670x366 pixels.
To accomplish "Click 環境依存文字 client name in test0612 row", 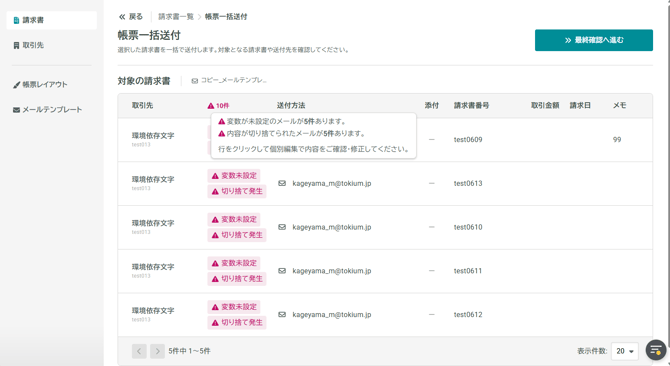I will 153,311.
